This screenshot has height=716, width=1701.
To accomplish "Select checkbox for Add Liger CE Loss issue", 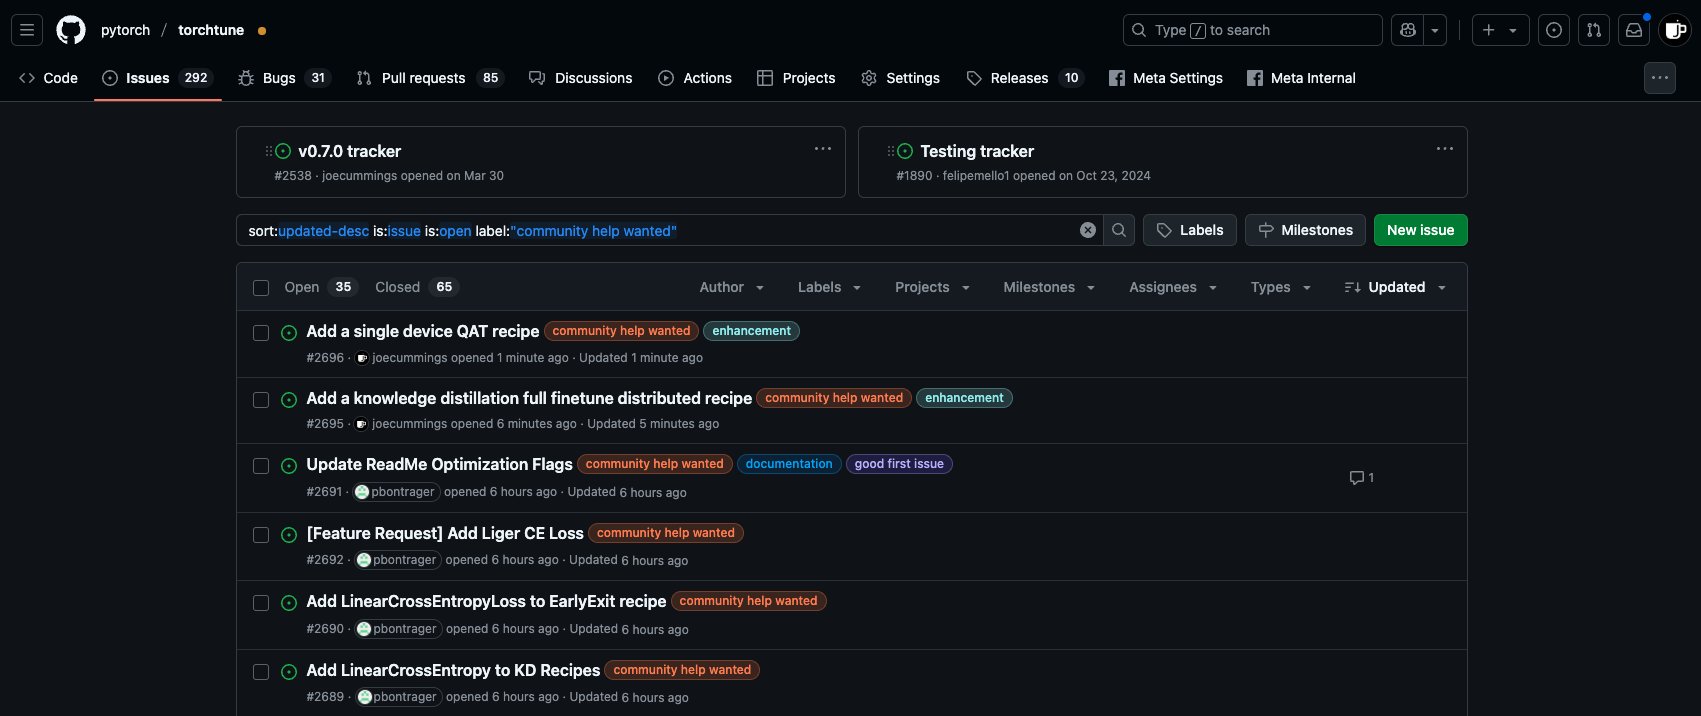I will pos(261,535).
